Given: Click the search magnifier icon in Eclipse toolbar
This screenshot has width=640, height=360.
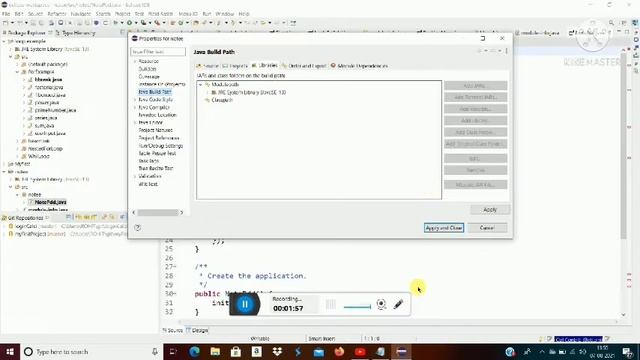Looking at the screenshot, I should [611, 23].
